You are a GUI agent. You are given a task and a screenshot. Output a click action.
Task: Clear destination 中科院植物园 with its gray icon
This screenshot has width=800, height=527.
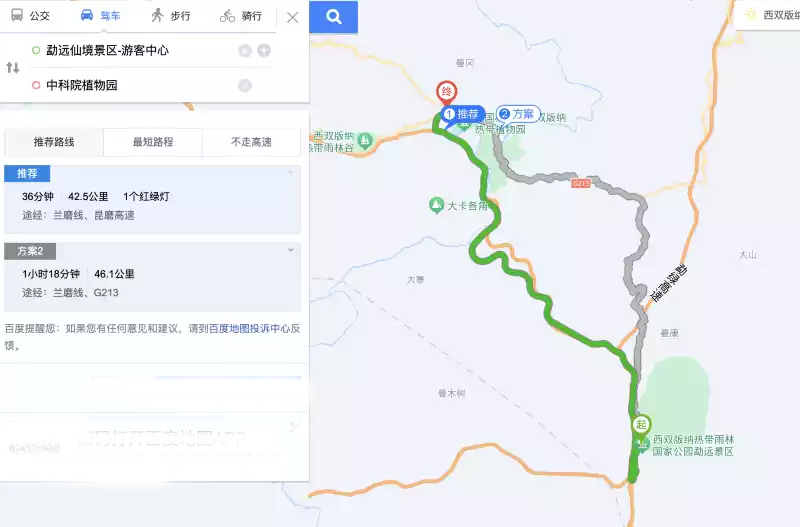point(245,85)
